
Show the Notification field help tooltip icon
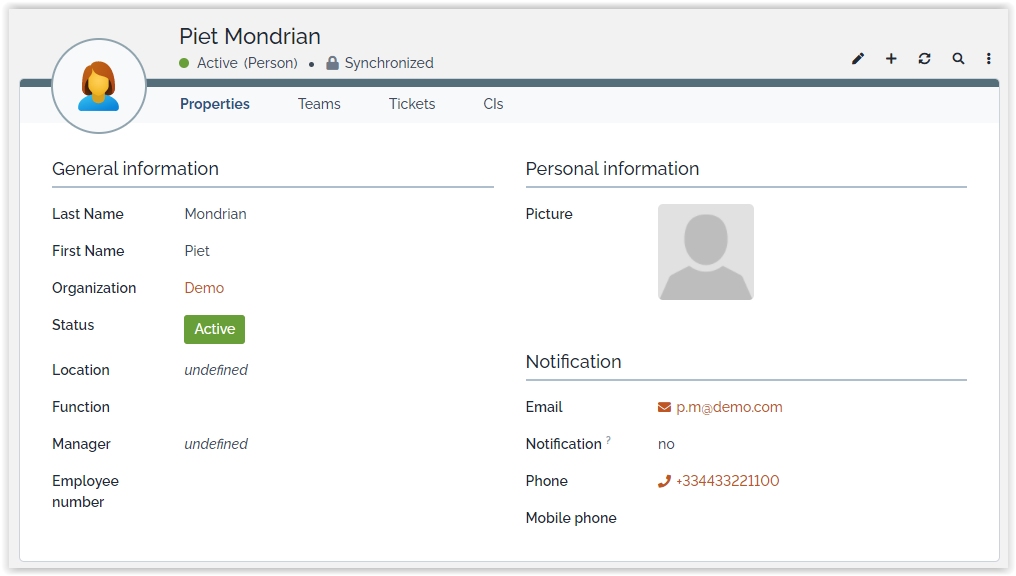point(608,440)
